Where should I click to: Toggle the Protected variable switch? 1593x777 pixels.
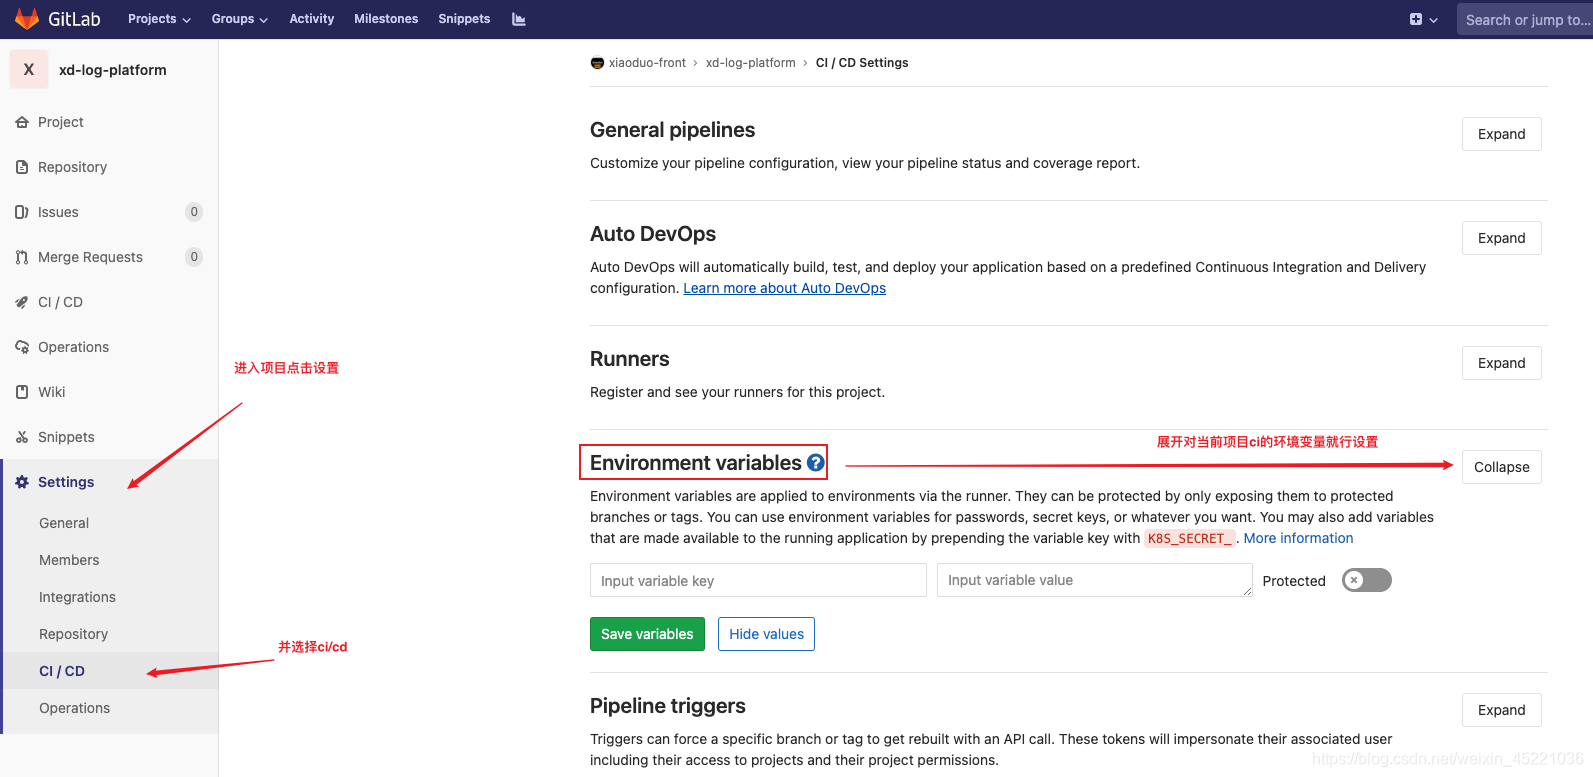coord(1366,580)
